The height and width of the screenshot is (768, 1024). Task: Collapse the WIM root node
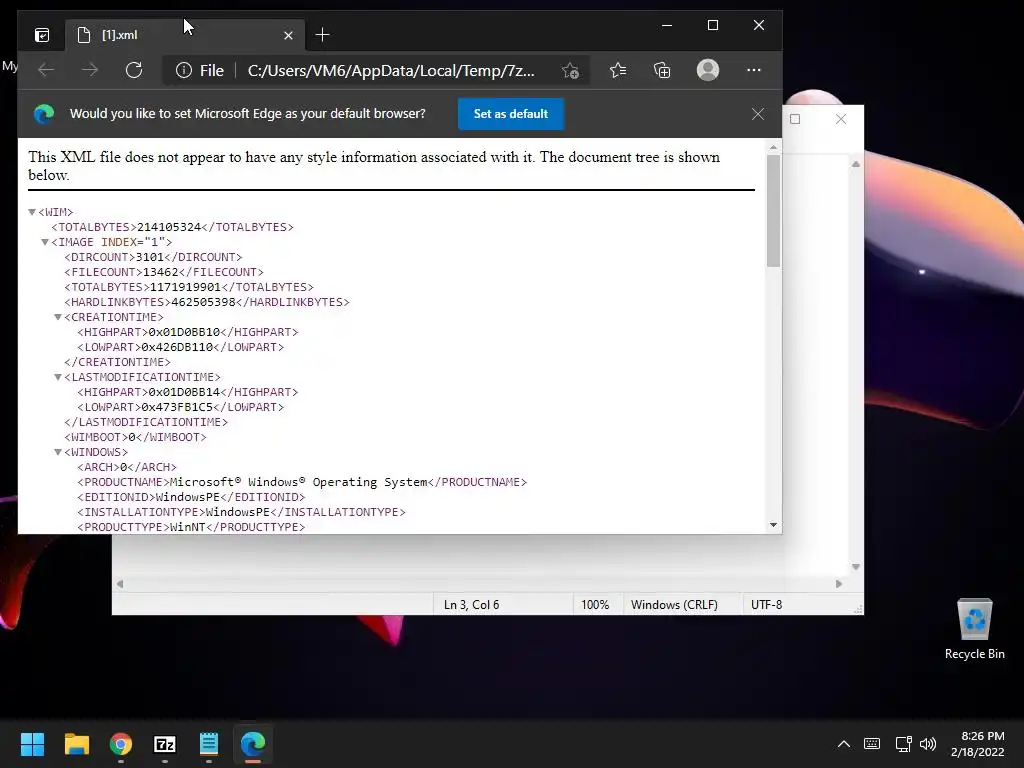pyautogui.click(x=32, y=212)
